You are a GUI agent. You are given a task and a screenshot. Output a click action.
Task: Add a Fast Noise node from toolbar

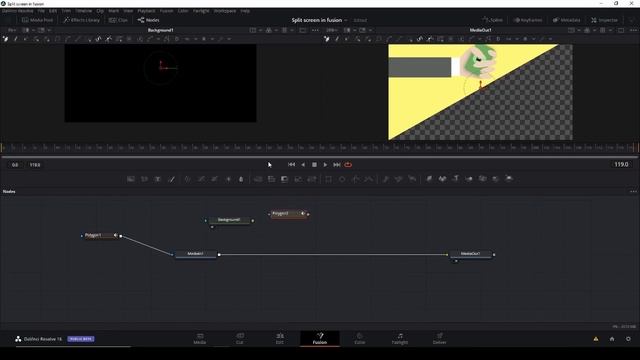point(144,179)
